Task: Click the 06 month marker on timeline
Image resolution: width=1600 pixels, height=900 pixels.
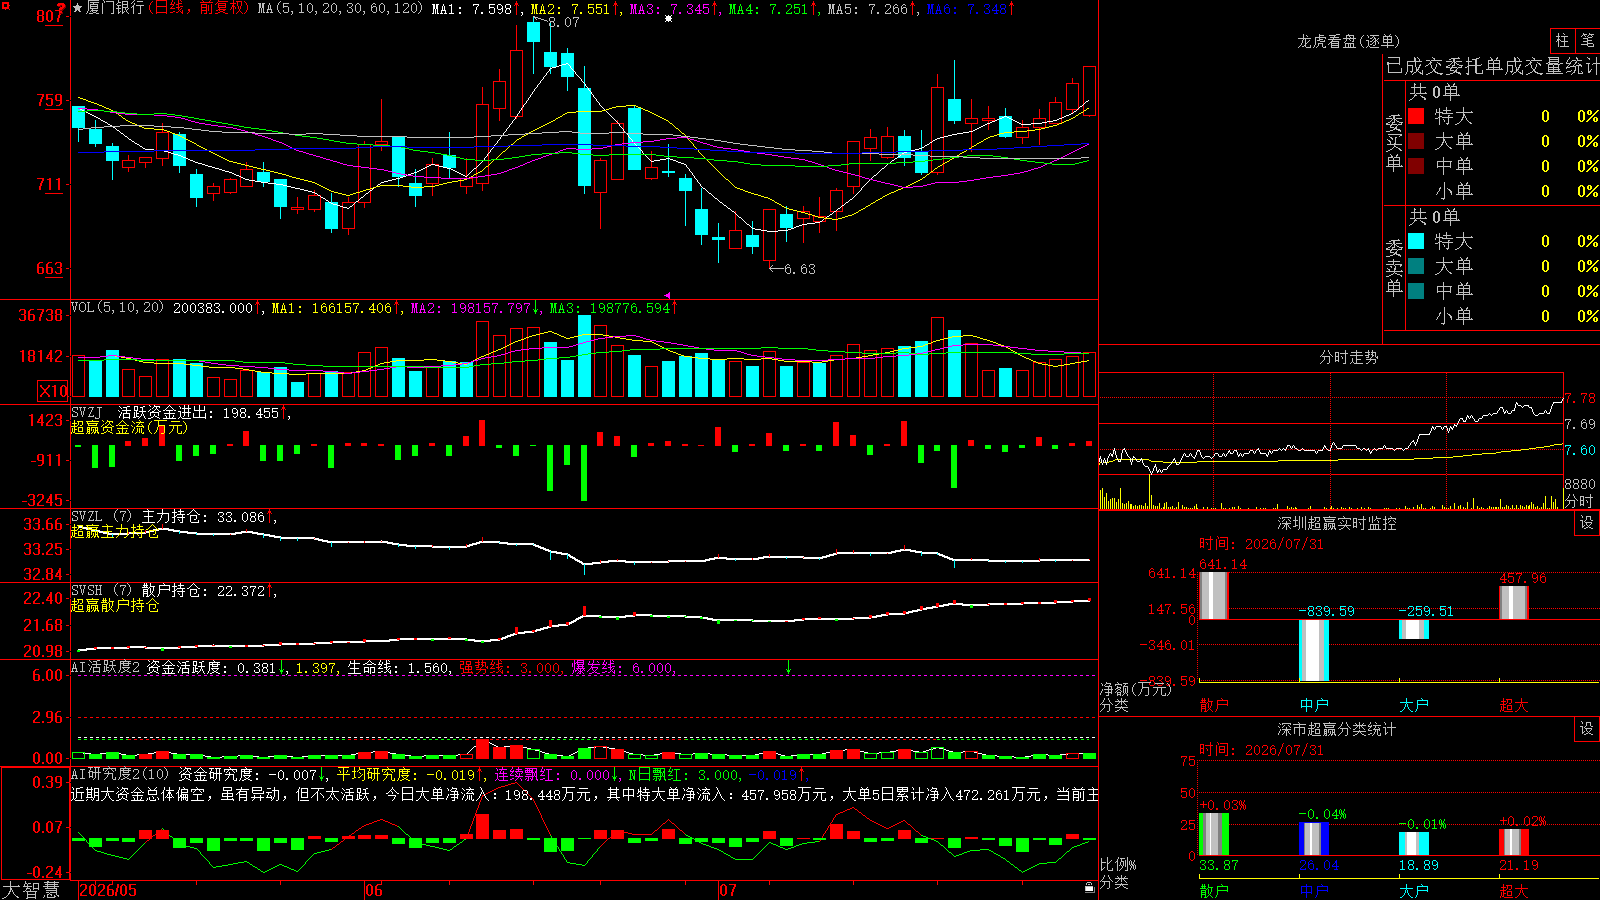Action: click(374, 890)
